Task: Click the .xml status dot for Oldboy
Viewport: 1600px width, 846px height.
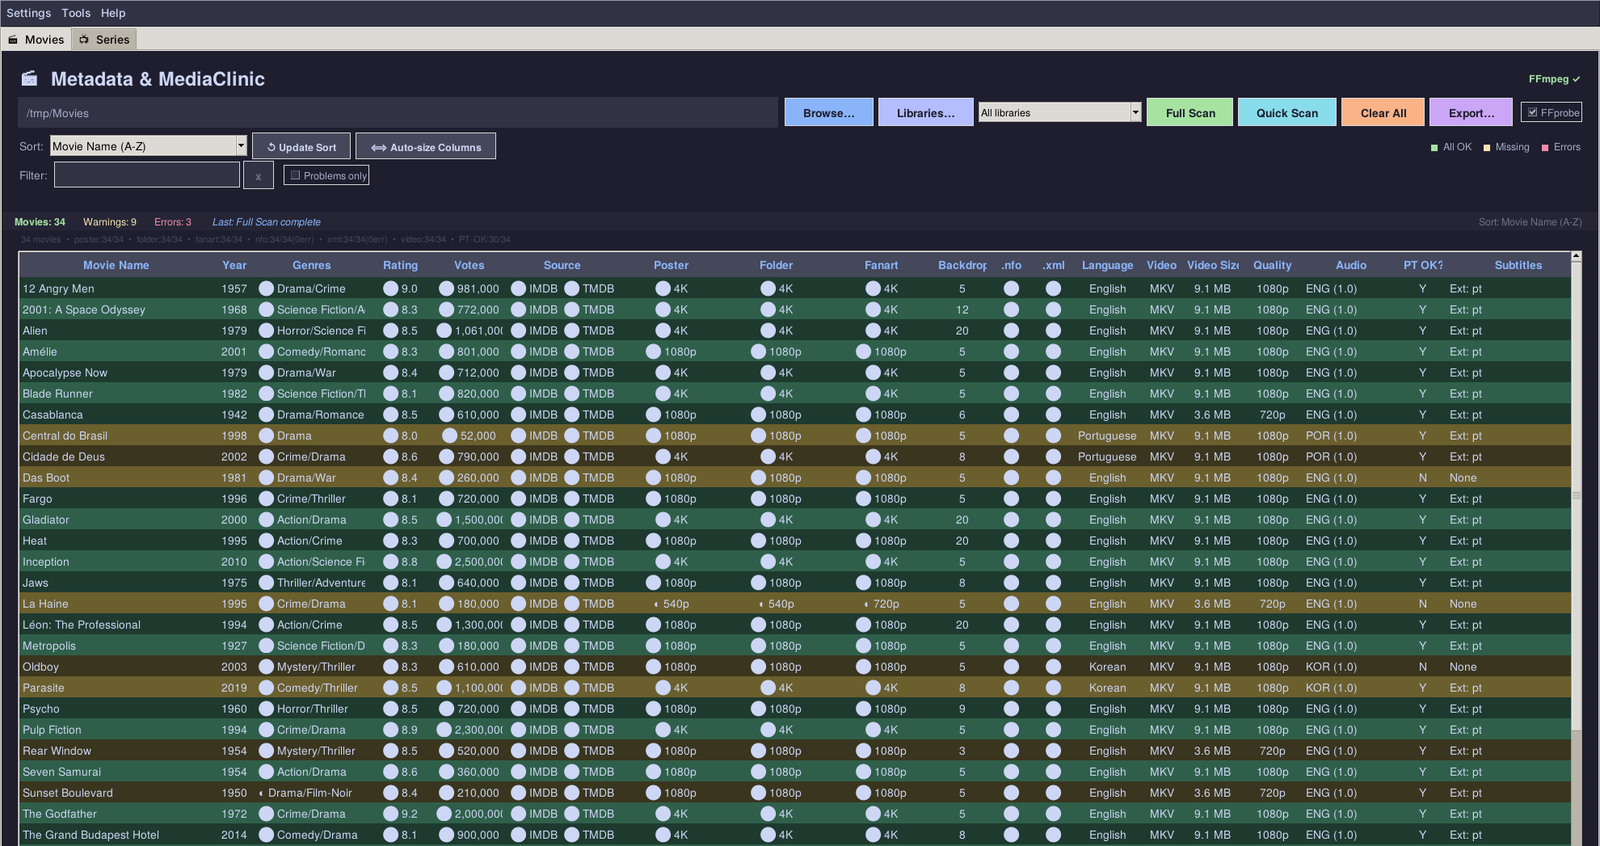Action: 1053,666
